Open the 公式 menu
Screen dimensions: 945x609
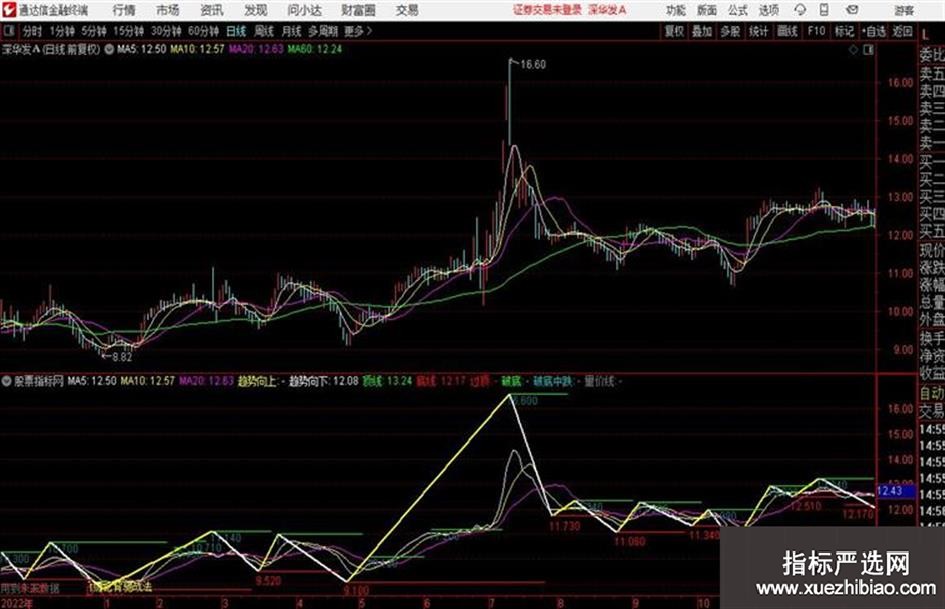[x=737, y=10]
